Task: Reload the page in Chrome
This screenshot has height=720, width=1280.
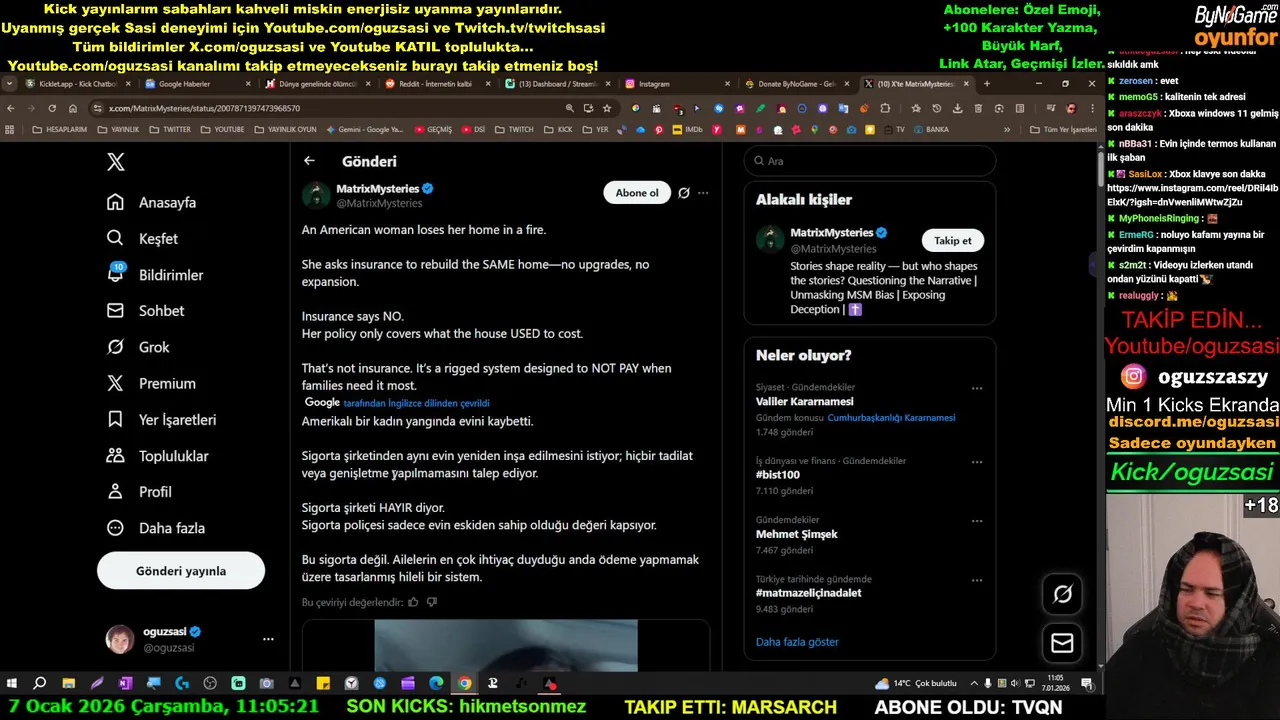Action: (52, 108)
